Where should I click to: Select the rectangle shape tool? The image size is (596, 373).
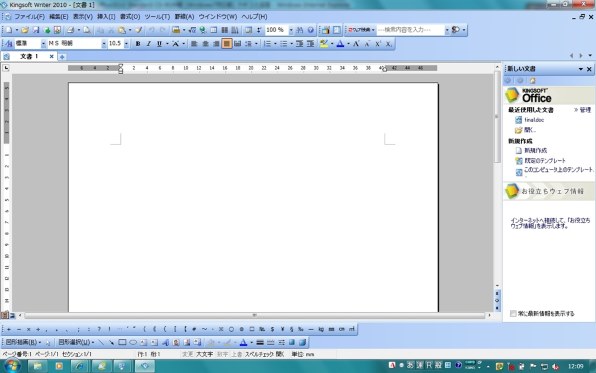(x=122, y=343)
